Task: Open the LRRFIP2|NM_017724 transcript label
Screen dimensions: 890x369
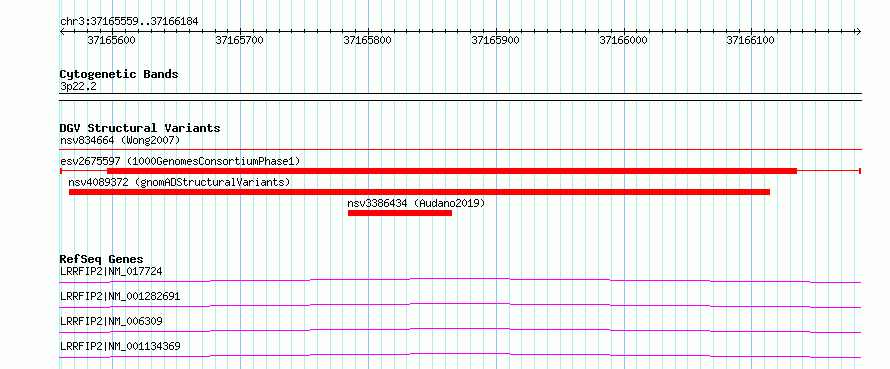Action: 111,271
